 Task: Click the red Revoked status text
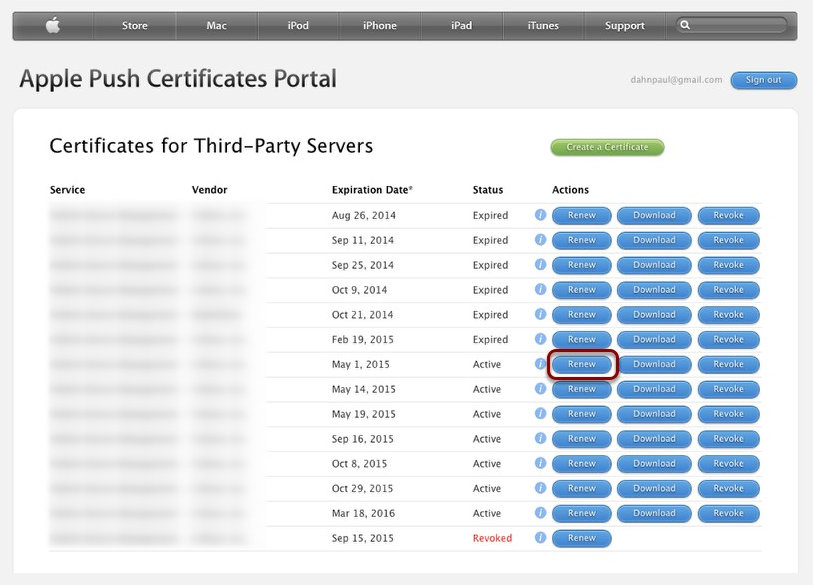click(492, 538)
